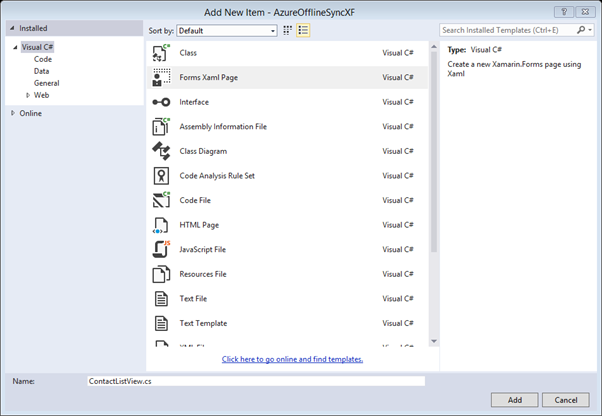Select the Code File template icon
Image resolution: width=602 pixels, height=416 pixels.
click(x=161, y=200)
